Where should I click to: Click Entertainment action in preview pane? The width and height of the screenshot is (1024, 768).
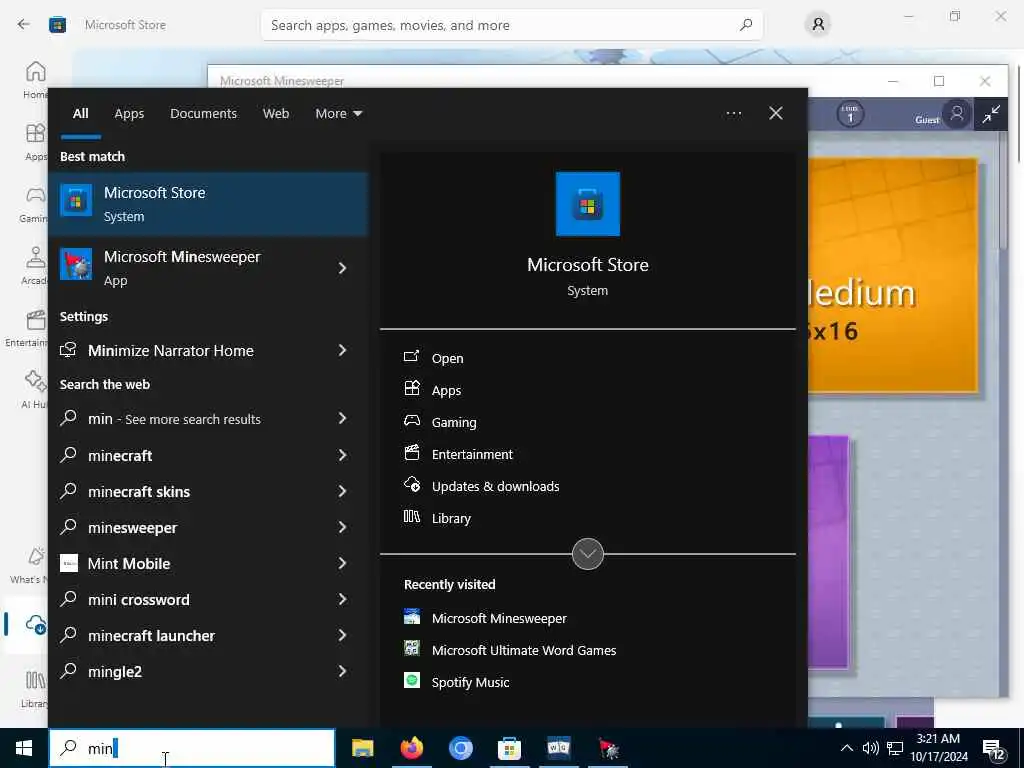pos(458,454)
